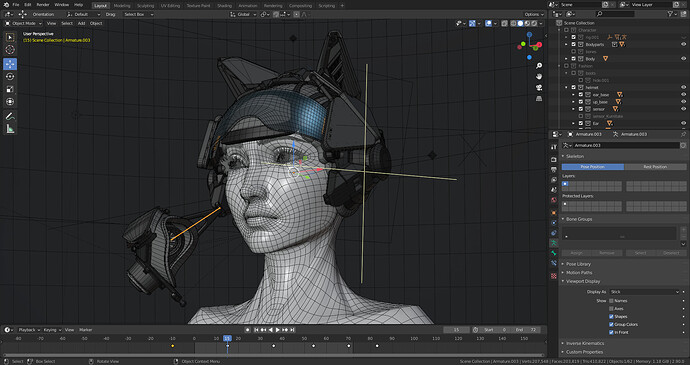Expand the Inverse Kinematics panel
690x365 pixels.
click(585, 343)
